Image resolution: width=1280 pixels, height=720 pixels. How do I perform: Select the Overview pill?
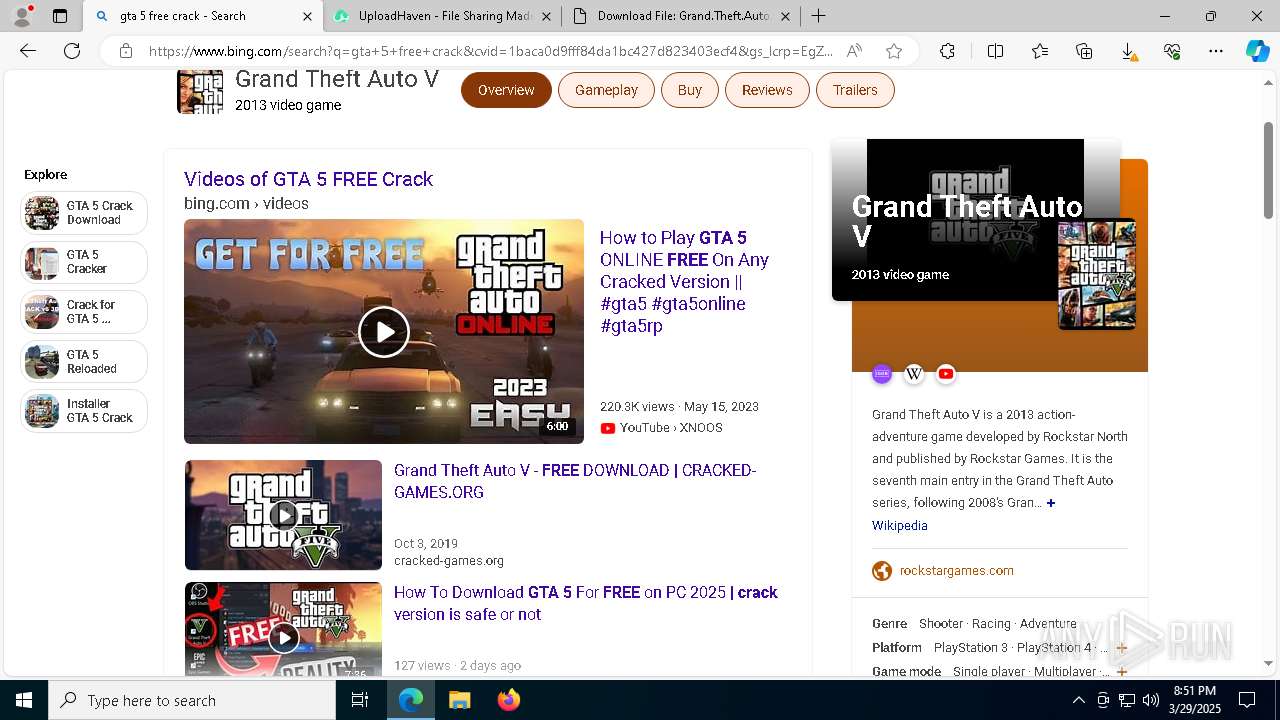tap(506, 90)
